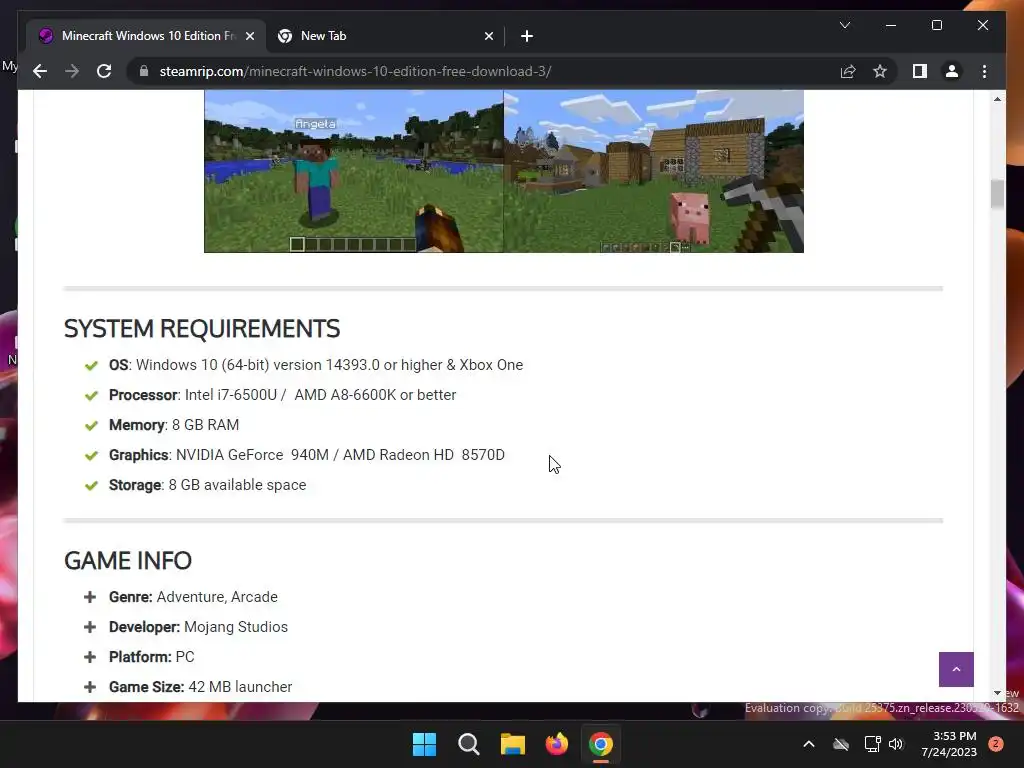Open the Chrome side panel
This screenshot has height=768, width=1024.
920,71
